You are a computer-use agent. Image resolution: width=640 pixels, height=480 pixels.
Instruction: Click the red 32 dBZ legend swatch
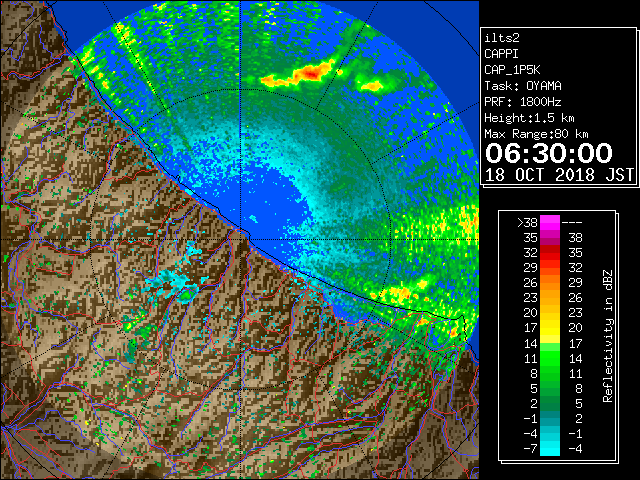[x=550, y=253]
